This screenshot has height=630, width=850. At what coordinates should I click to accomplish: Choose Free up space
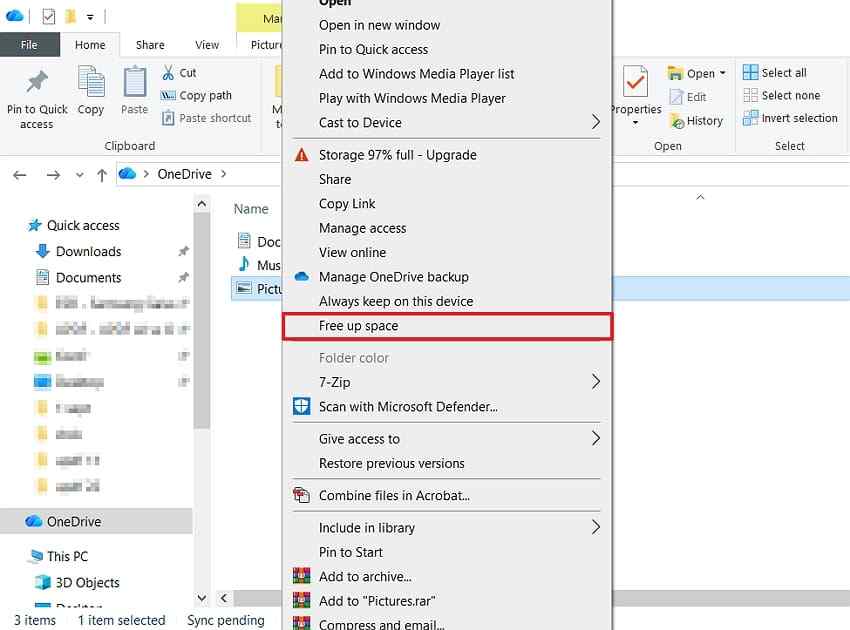click(447, 326)
